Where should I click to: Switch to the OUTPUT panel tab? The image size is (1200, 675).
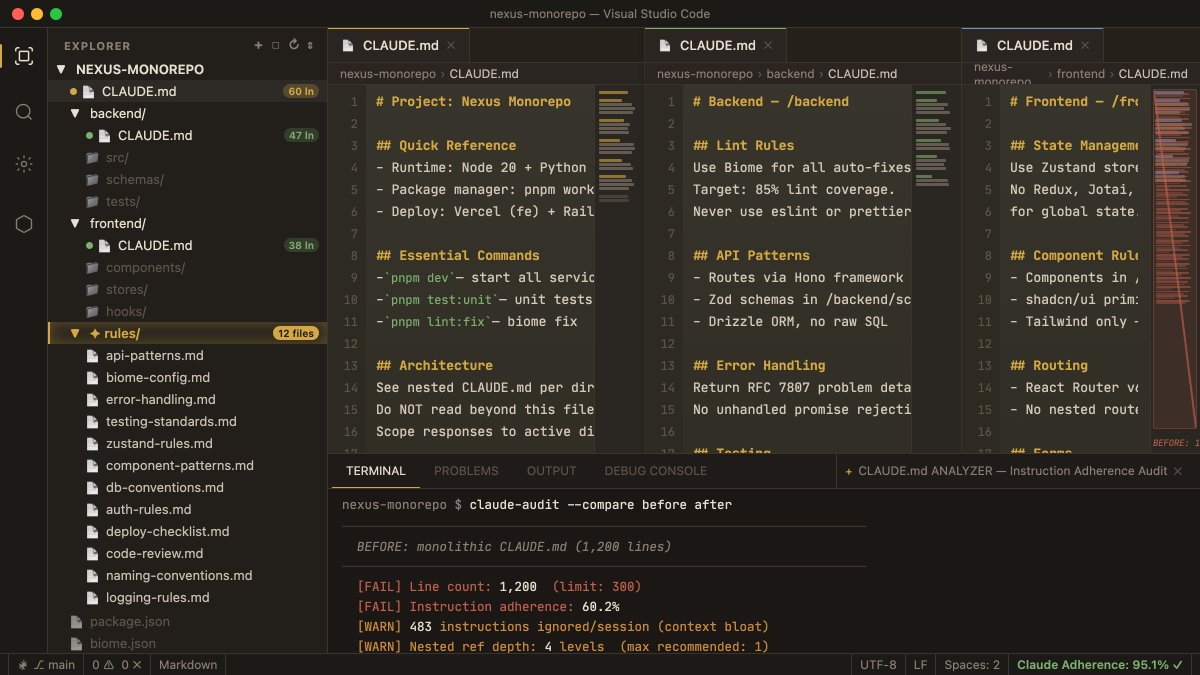pyautogui.click(x=551, y=471)
